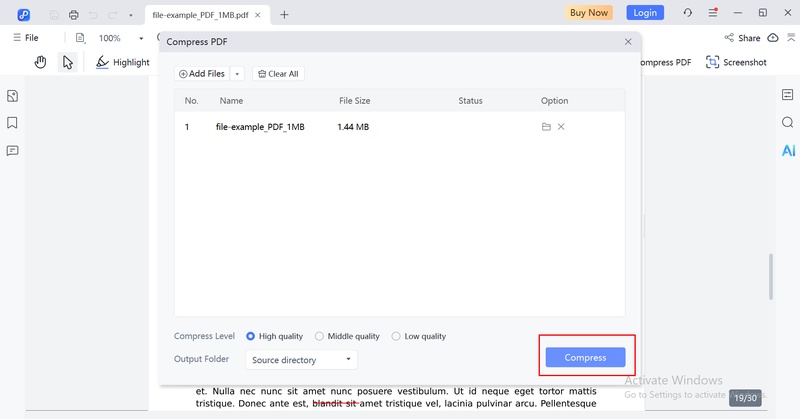
Task: Select the Hand tool icon
Action: pos(40,62)
